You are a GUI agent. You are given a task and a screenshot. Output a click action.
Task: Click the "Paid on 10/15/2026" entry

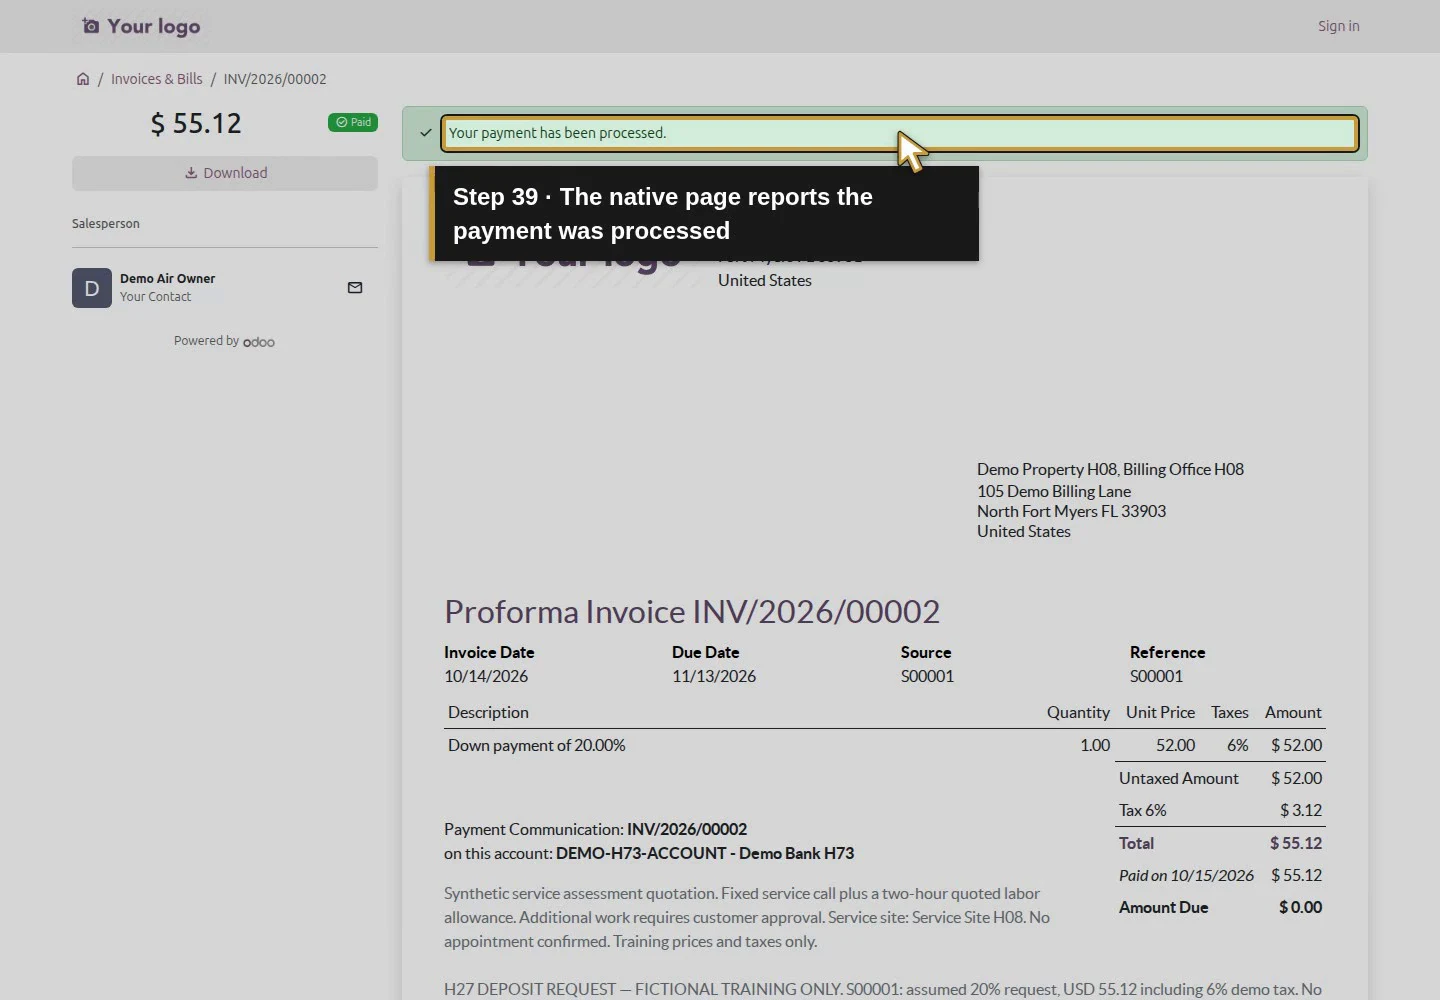point(1186,875)
